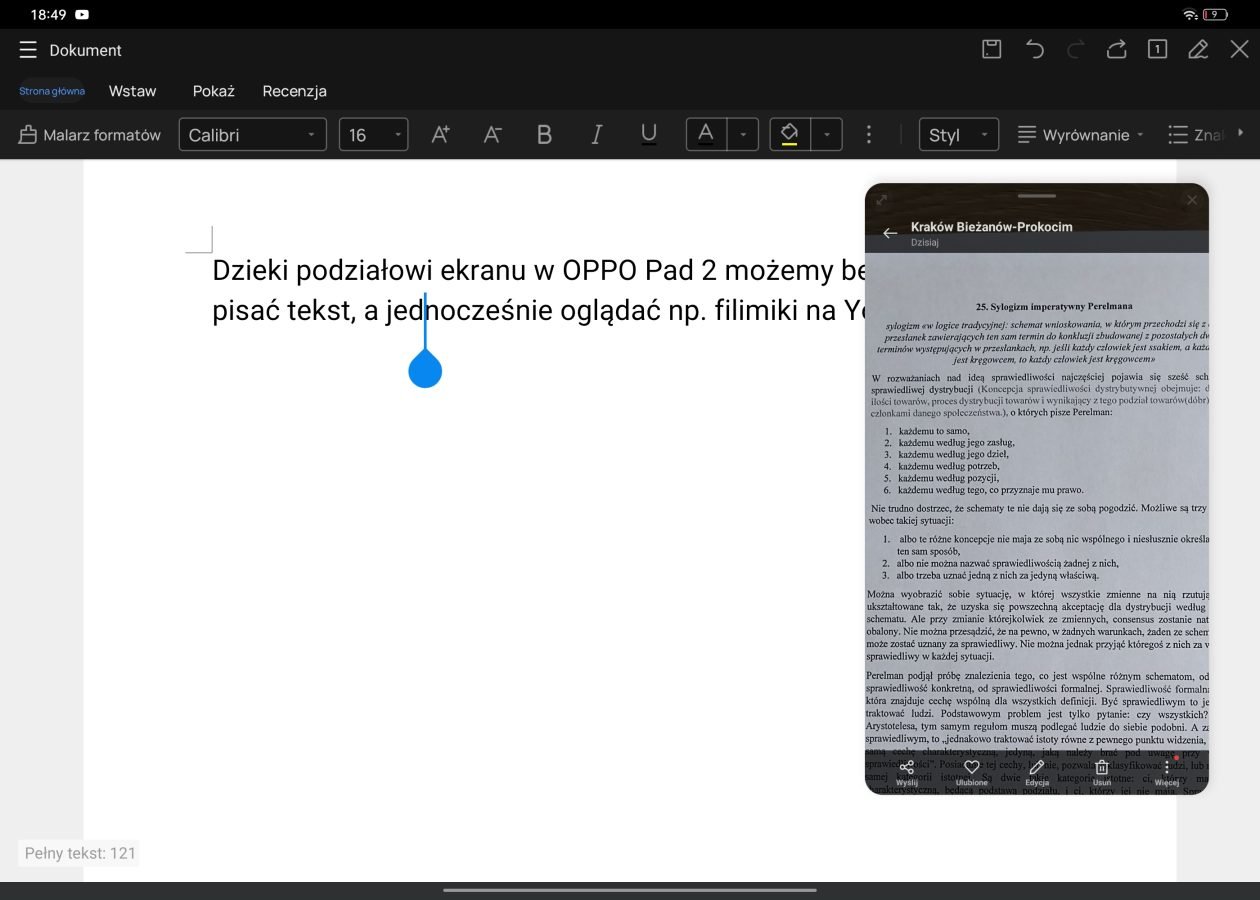
Task: Switch to the Pokaż tab
Action: pyautogui.click(x=214, y=91)
